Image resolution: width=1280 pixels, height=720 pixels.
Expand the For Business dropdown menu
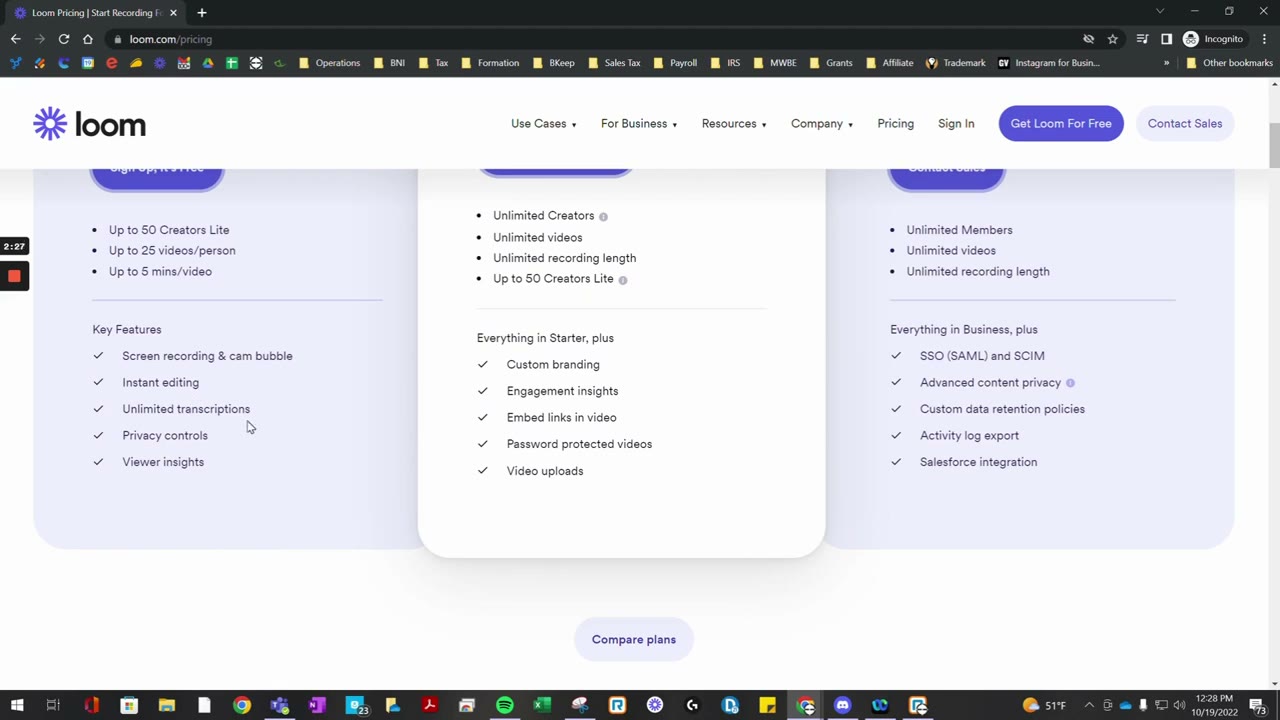pyautogui.click(x=639, y=124)
